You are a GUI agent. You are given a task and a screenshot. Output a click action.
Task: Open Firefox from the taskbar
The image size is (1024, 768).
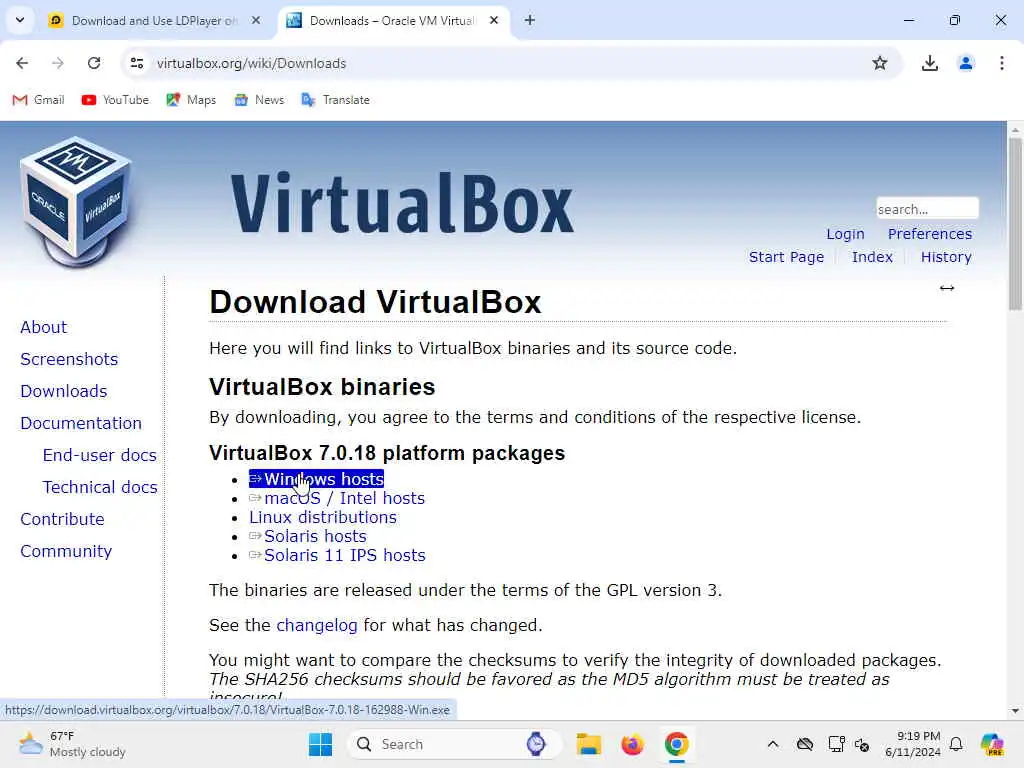[632, 744]
